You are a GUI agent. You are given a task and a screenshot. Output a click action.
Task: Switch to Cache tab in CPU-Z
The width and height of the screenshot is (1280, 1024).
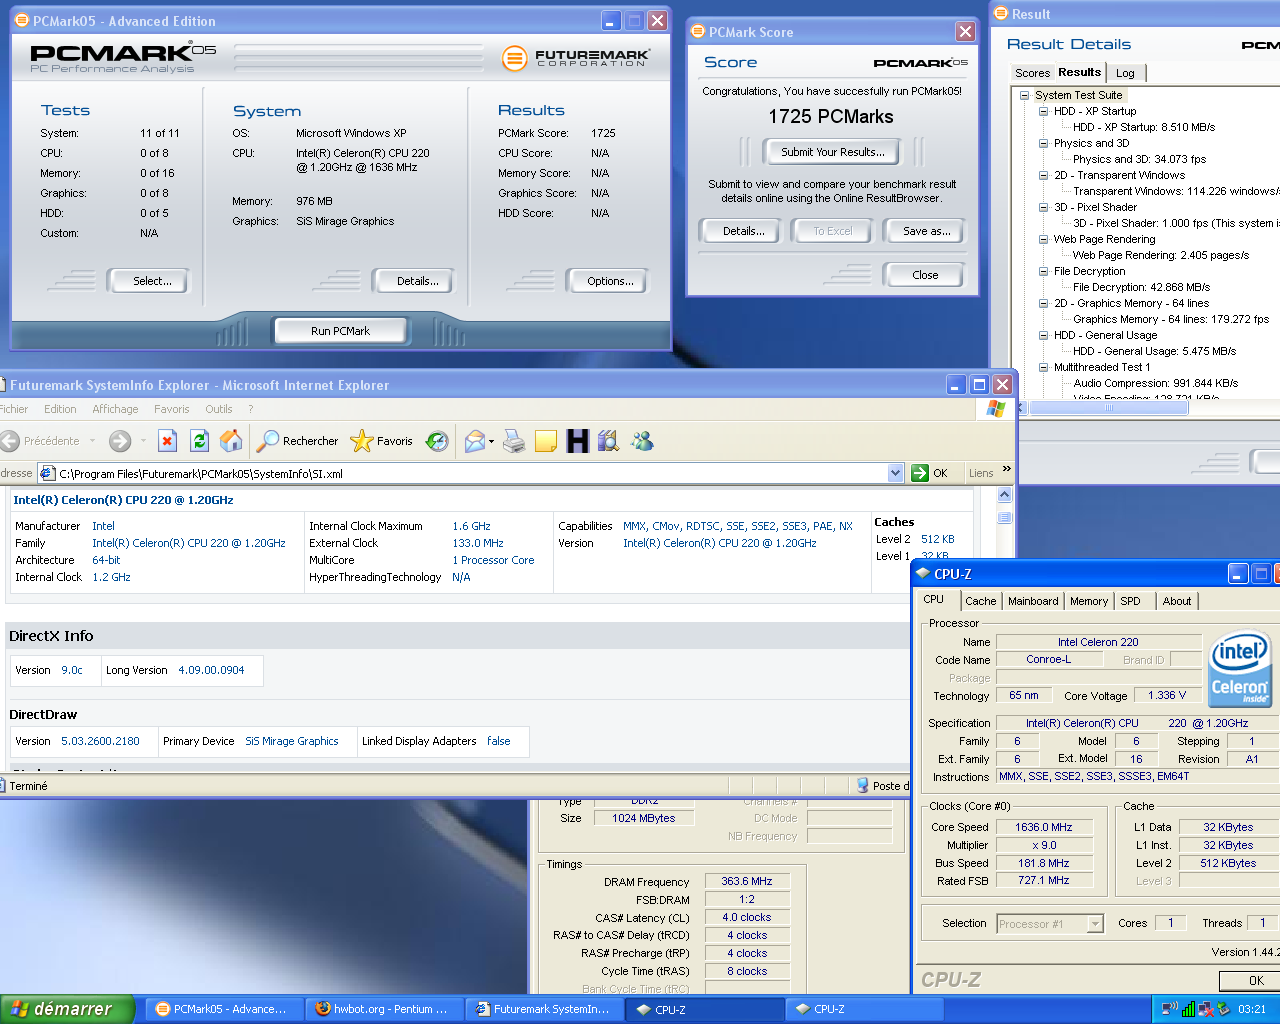click(x=980, y=601)
